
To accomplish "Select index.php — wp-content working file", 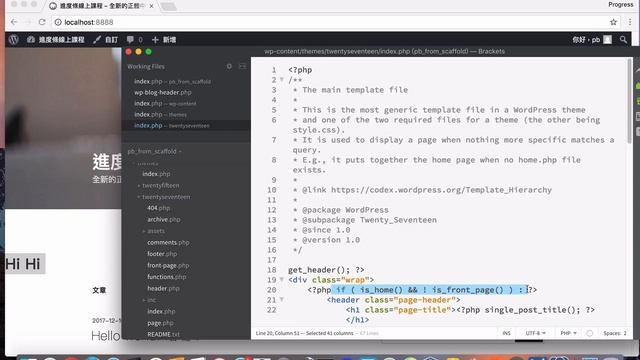I will pos(186,104).
